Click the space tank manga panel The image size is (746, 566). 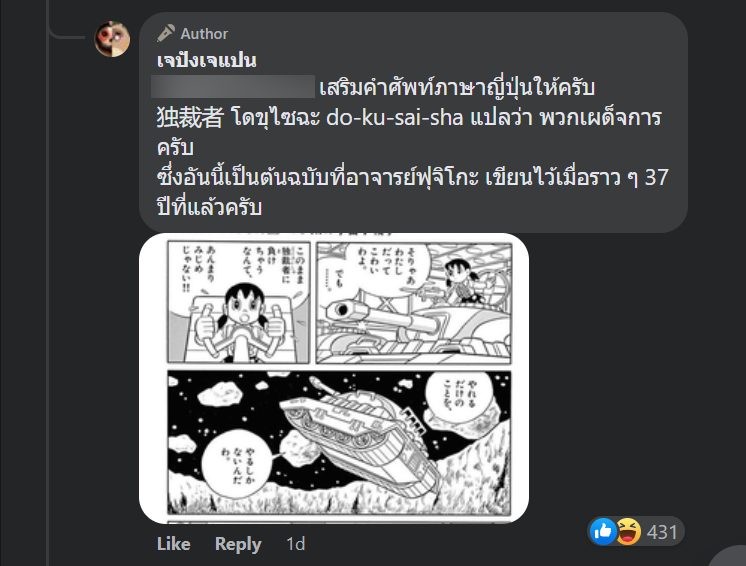coord(339,442)
